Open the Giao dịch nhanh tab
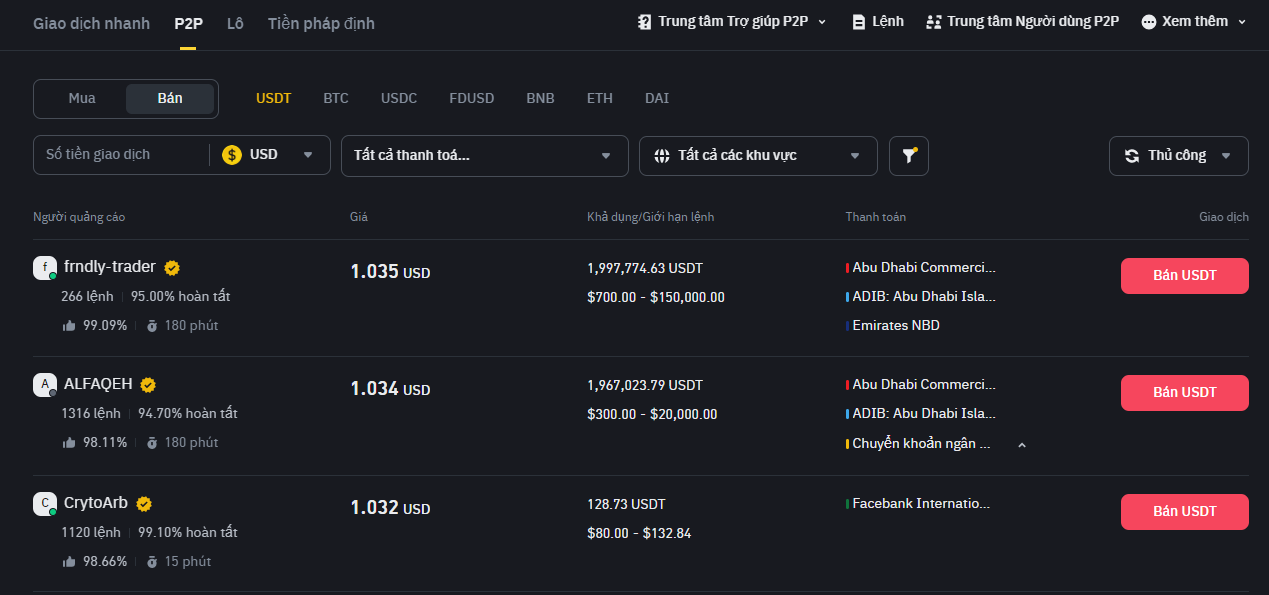Screen dimensions: 1269x595 tap(91, 23)
